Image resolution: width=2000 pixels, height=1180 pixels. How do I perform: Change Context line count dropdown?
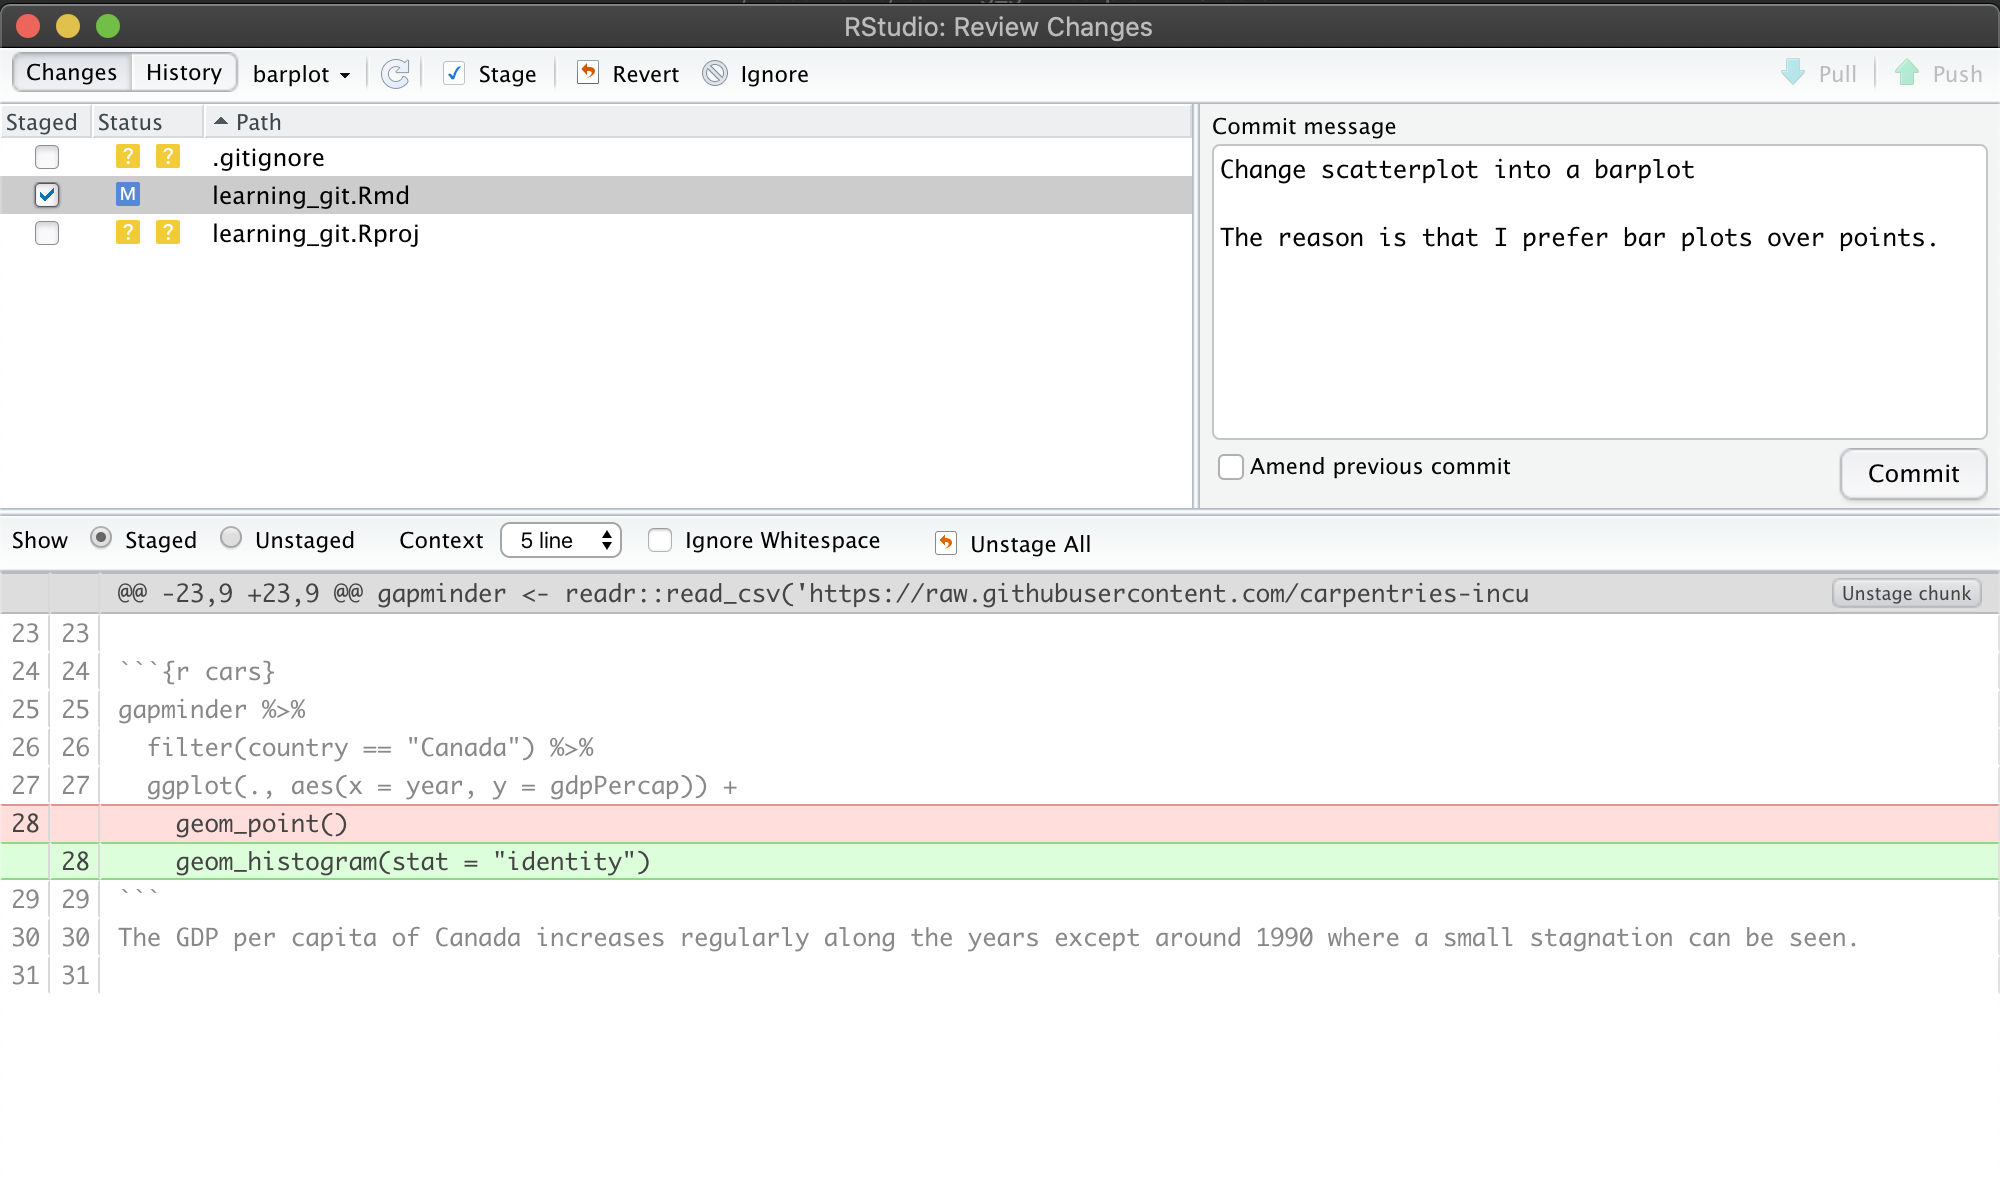pos(562,541)
